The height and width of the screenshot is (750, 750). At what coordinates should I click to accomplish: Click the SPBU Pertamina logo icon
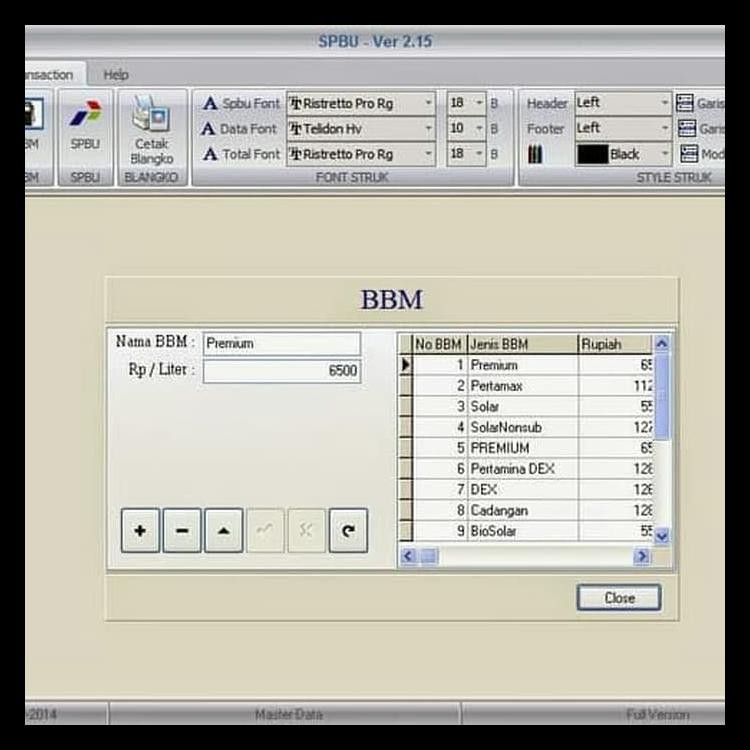85,115
